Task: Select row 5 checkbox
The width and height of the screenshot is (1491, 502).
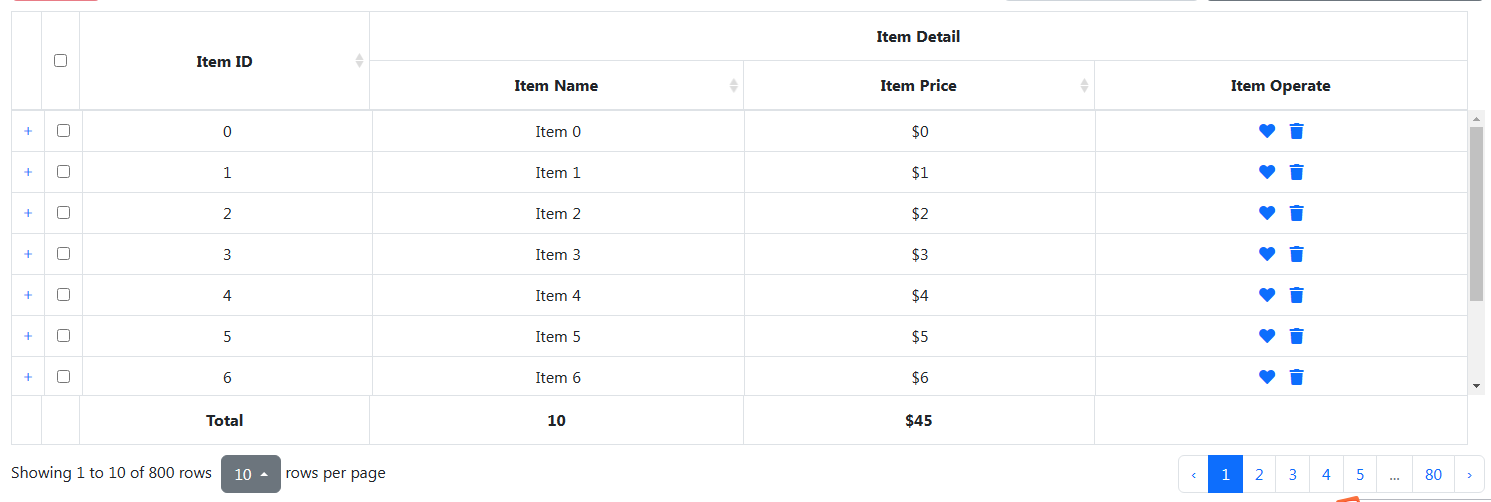Action: [63, 336]
